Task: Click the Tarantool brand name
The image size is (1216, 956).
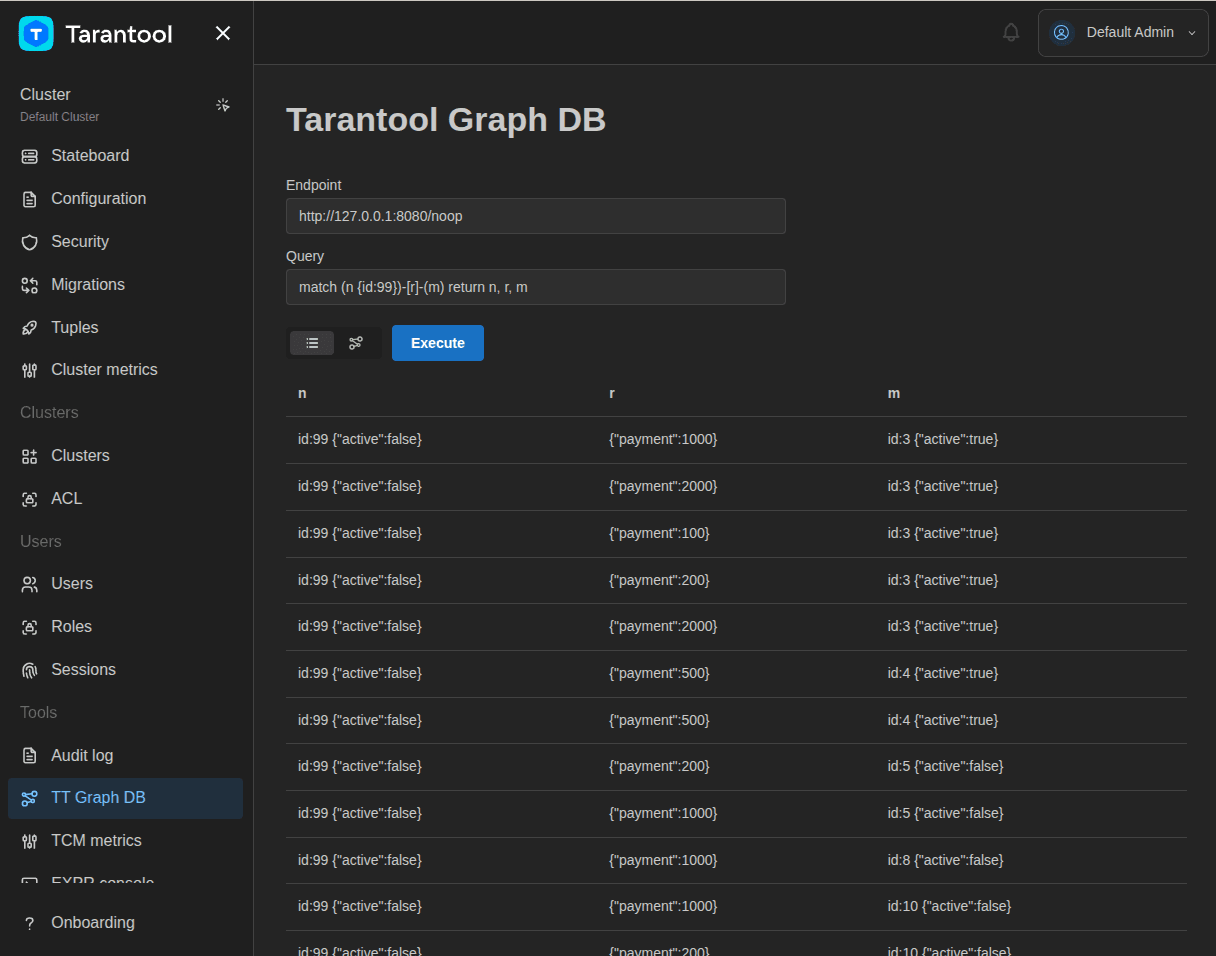Action: 119,34
